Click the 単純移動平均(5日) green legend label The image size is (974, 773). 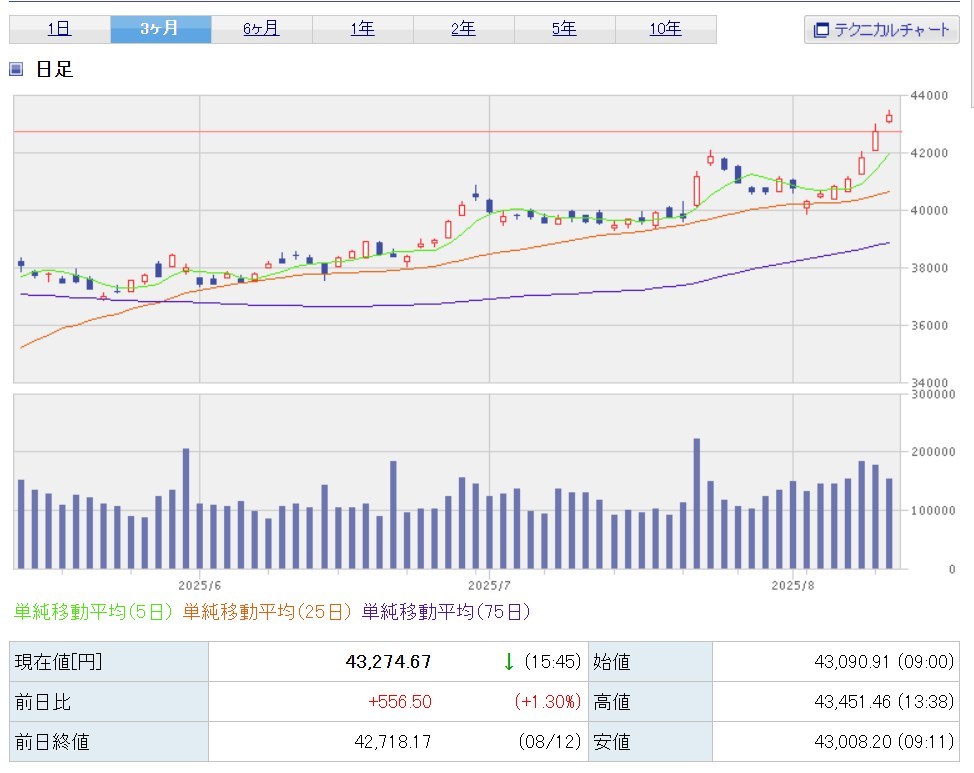pyautogui.click(x=94, y=611)
